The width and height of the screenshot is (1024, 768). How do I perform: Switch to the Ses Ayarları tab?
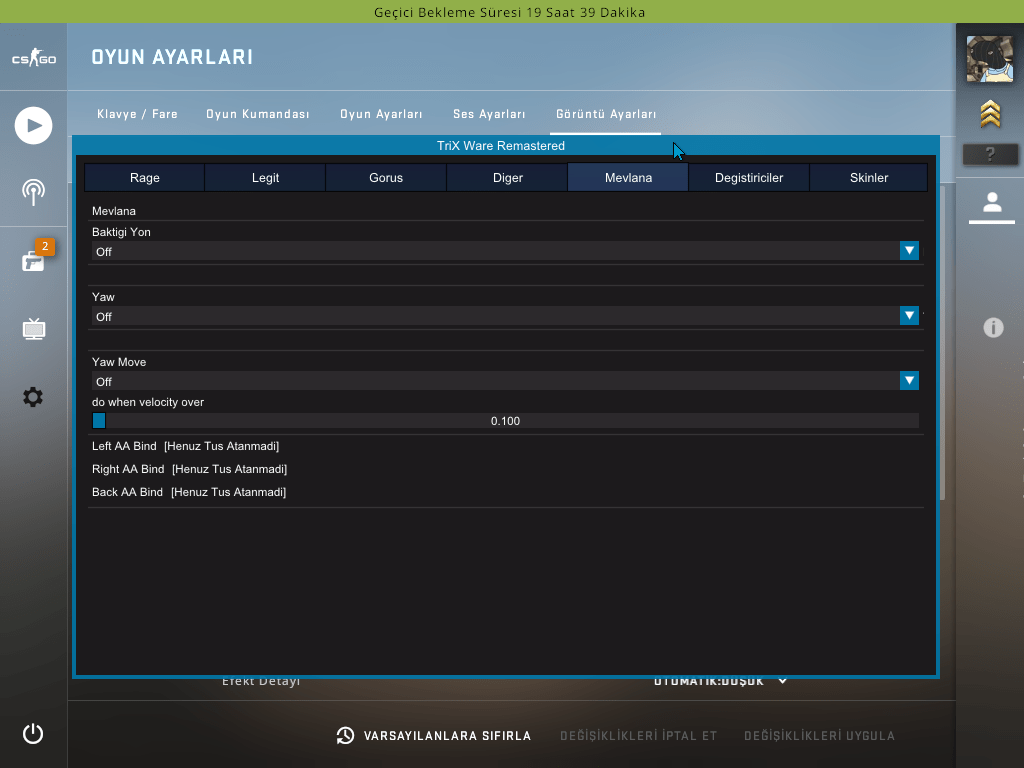click(x=489, y=114)
